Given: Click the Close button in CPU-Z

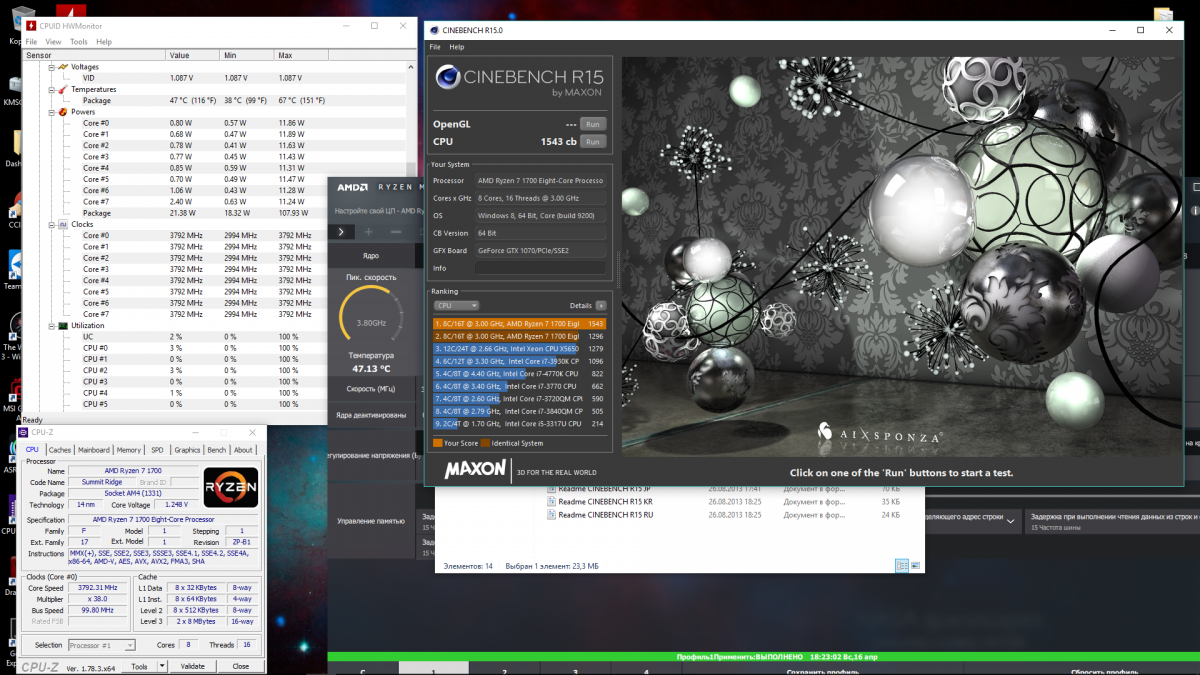Looking at the screenshot, I should click(241, 666).
